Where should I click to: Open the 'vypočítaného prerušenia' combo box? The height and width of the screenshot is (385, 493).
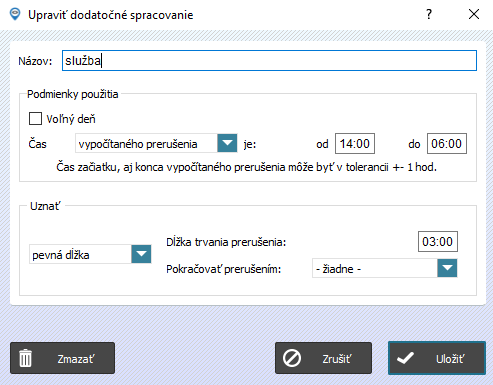pyautogui.click(x=156, y=144)
